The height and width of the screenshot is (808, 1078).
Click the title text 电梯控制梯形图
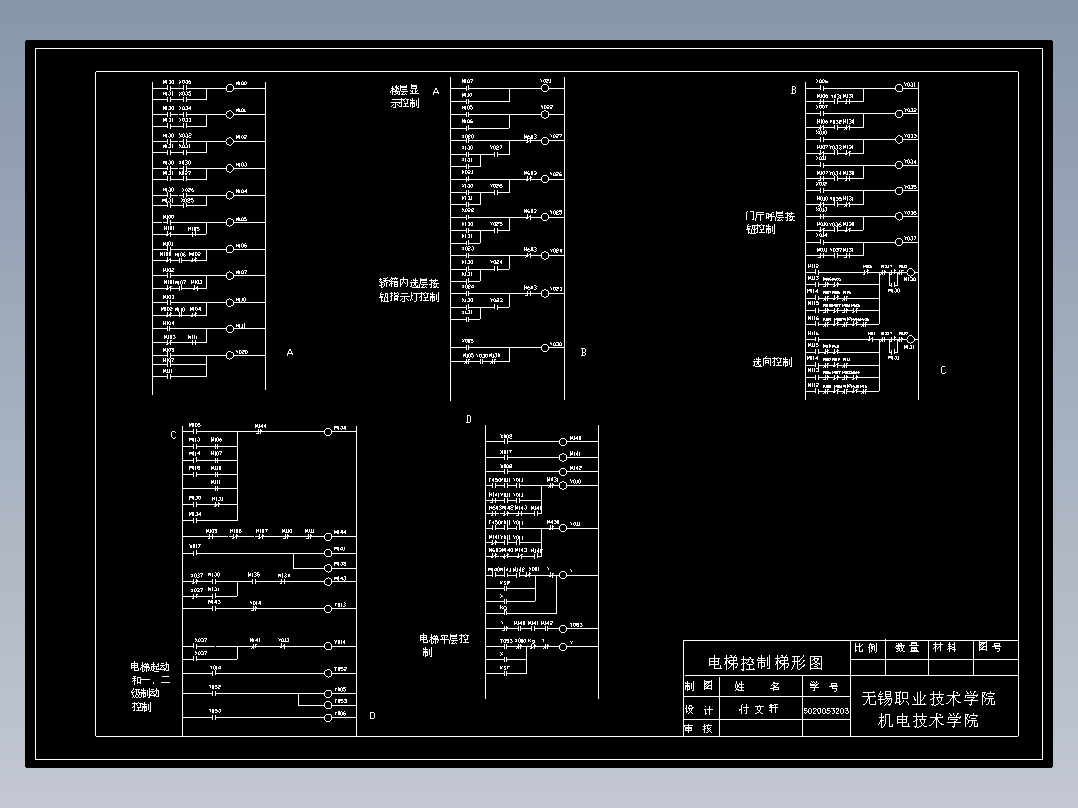point(765,663)
